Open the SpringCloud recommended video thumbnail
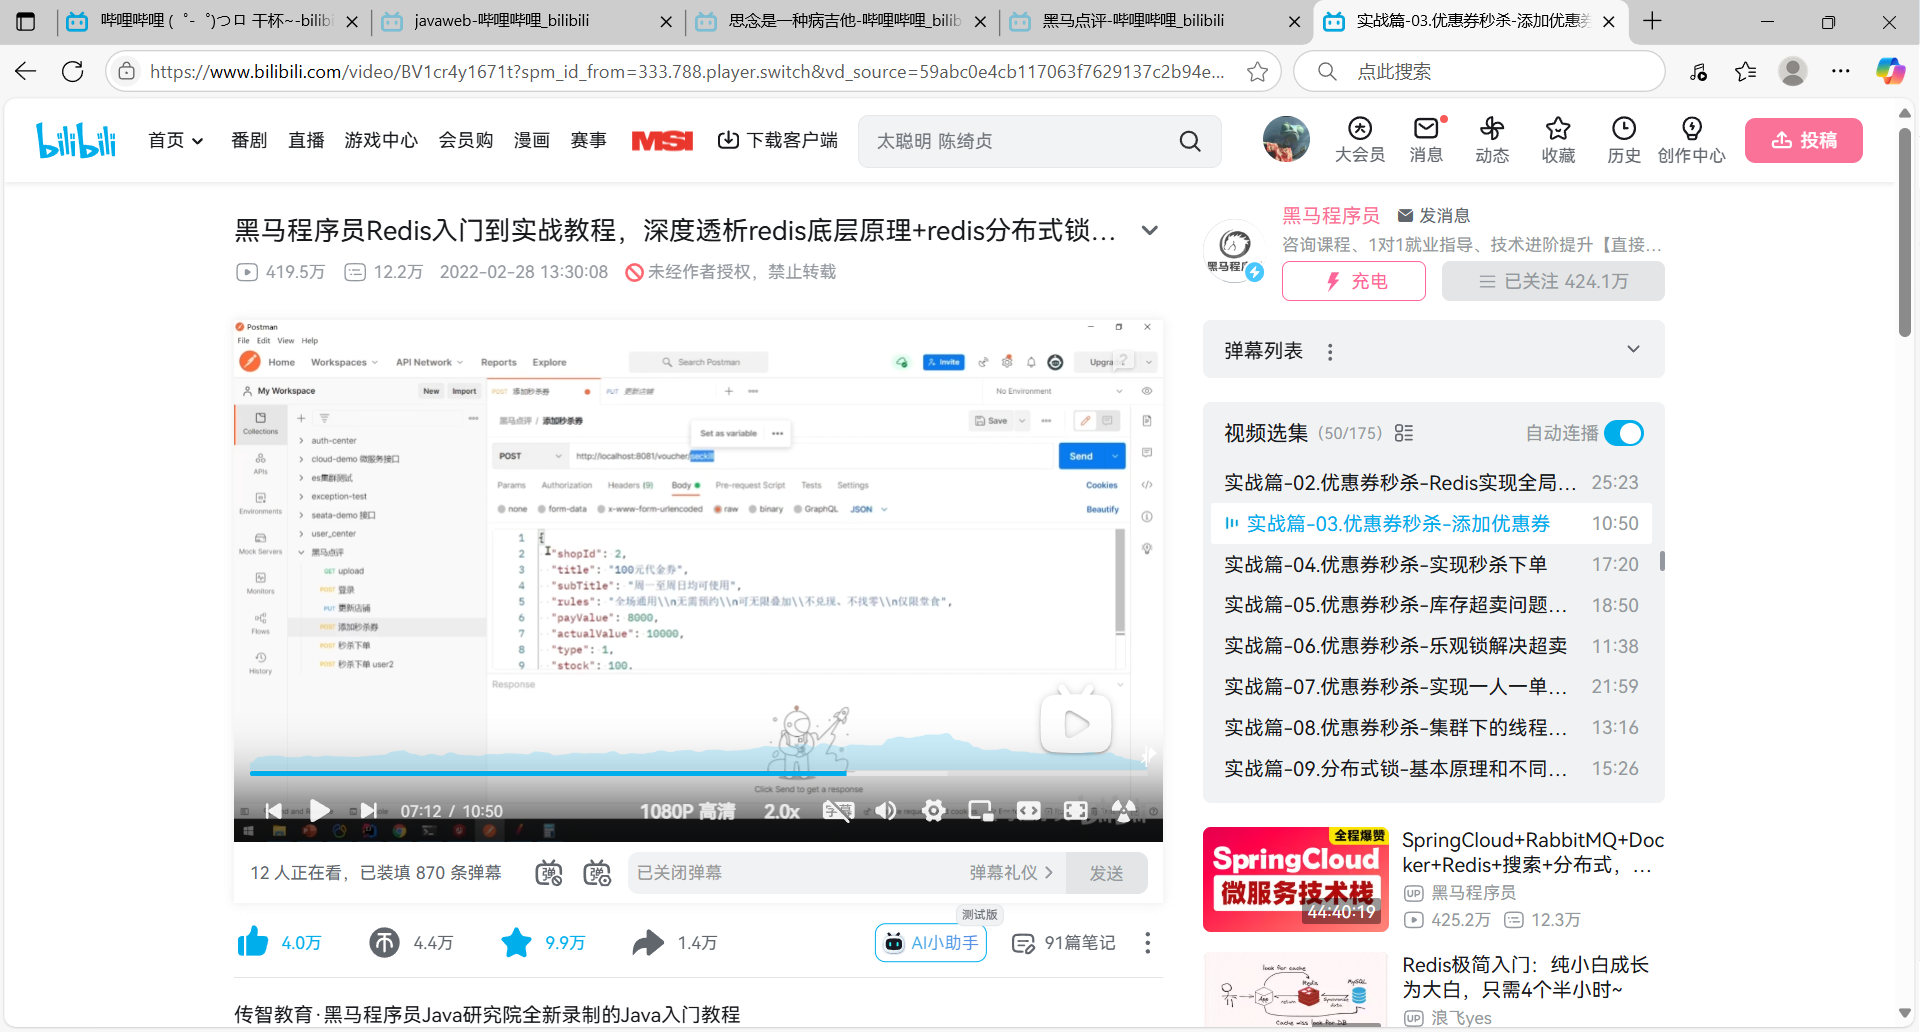Viewport: 1920px width, 1032px height. click(x=1296, y=879)
